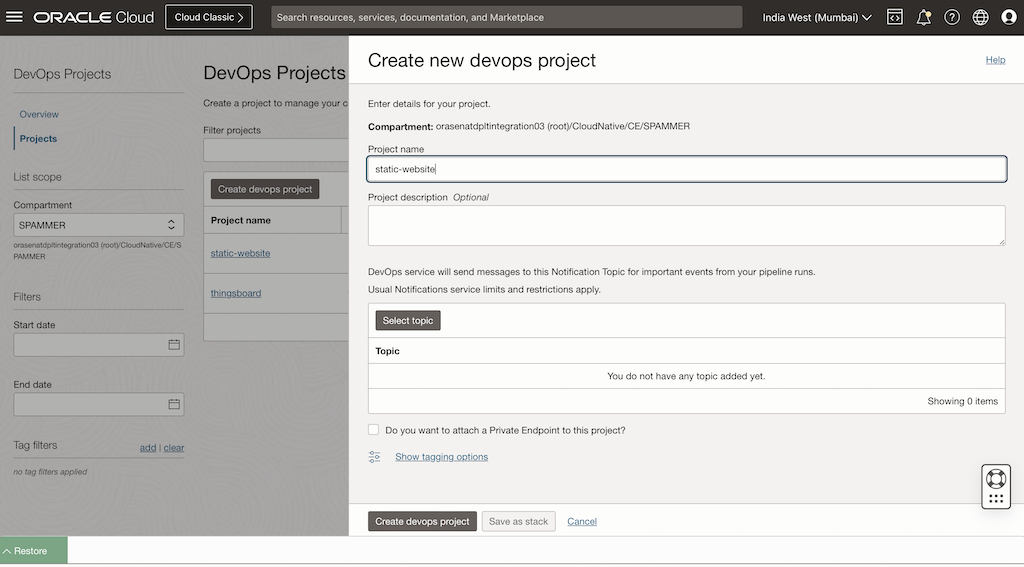
Task: Click the Select topic button
Action: pyautogui.click(x=408, y=321)
